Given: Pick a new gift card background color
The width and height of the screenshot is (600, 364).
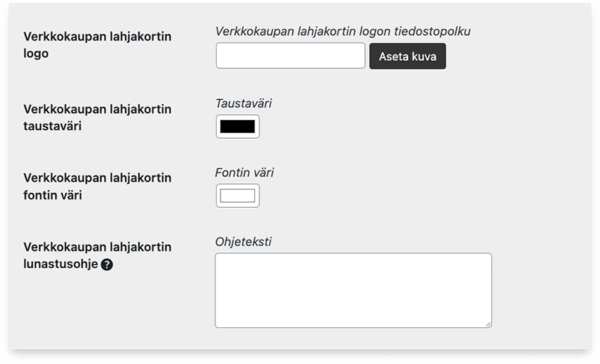Looking at the screenshot, I should (x=238, y=127).
